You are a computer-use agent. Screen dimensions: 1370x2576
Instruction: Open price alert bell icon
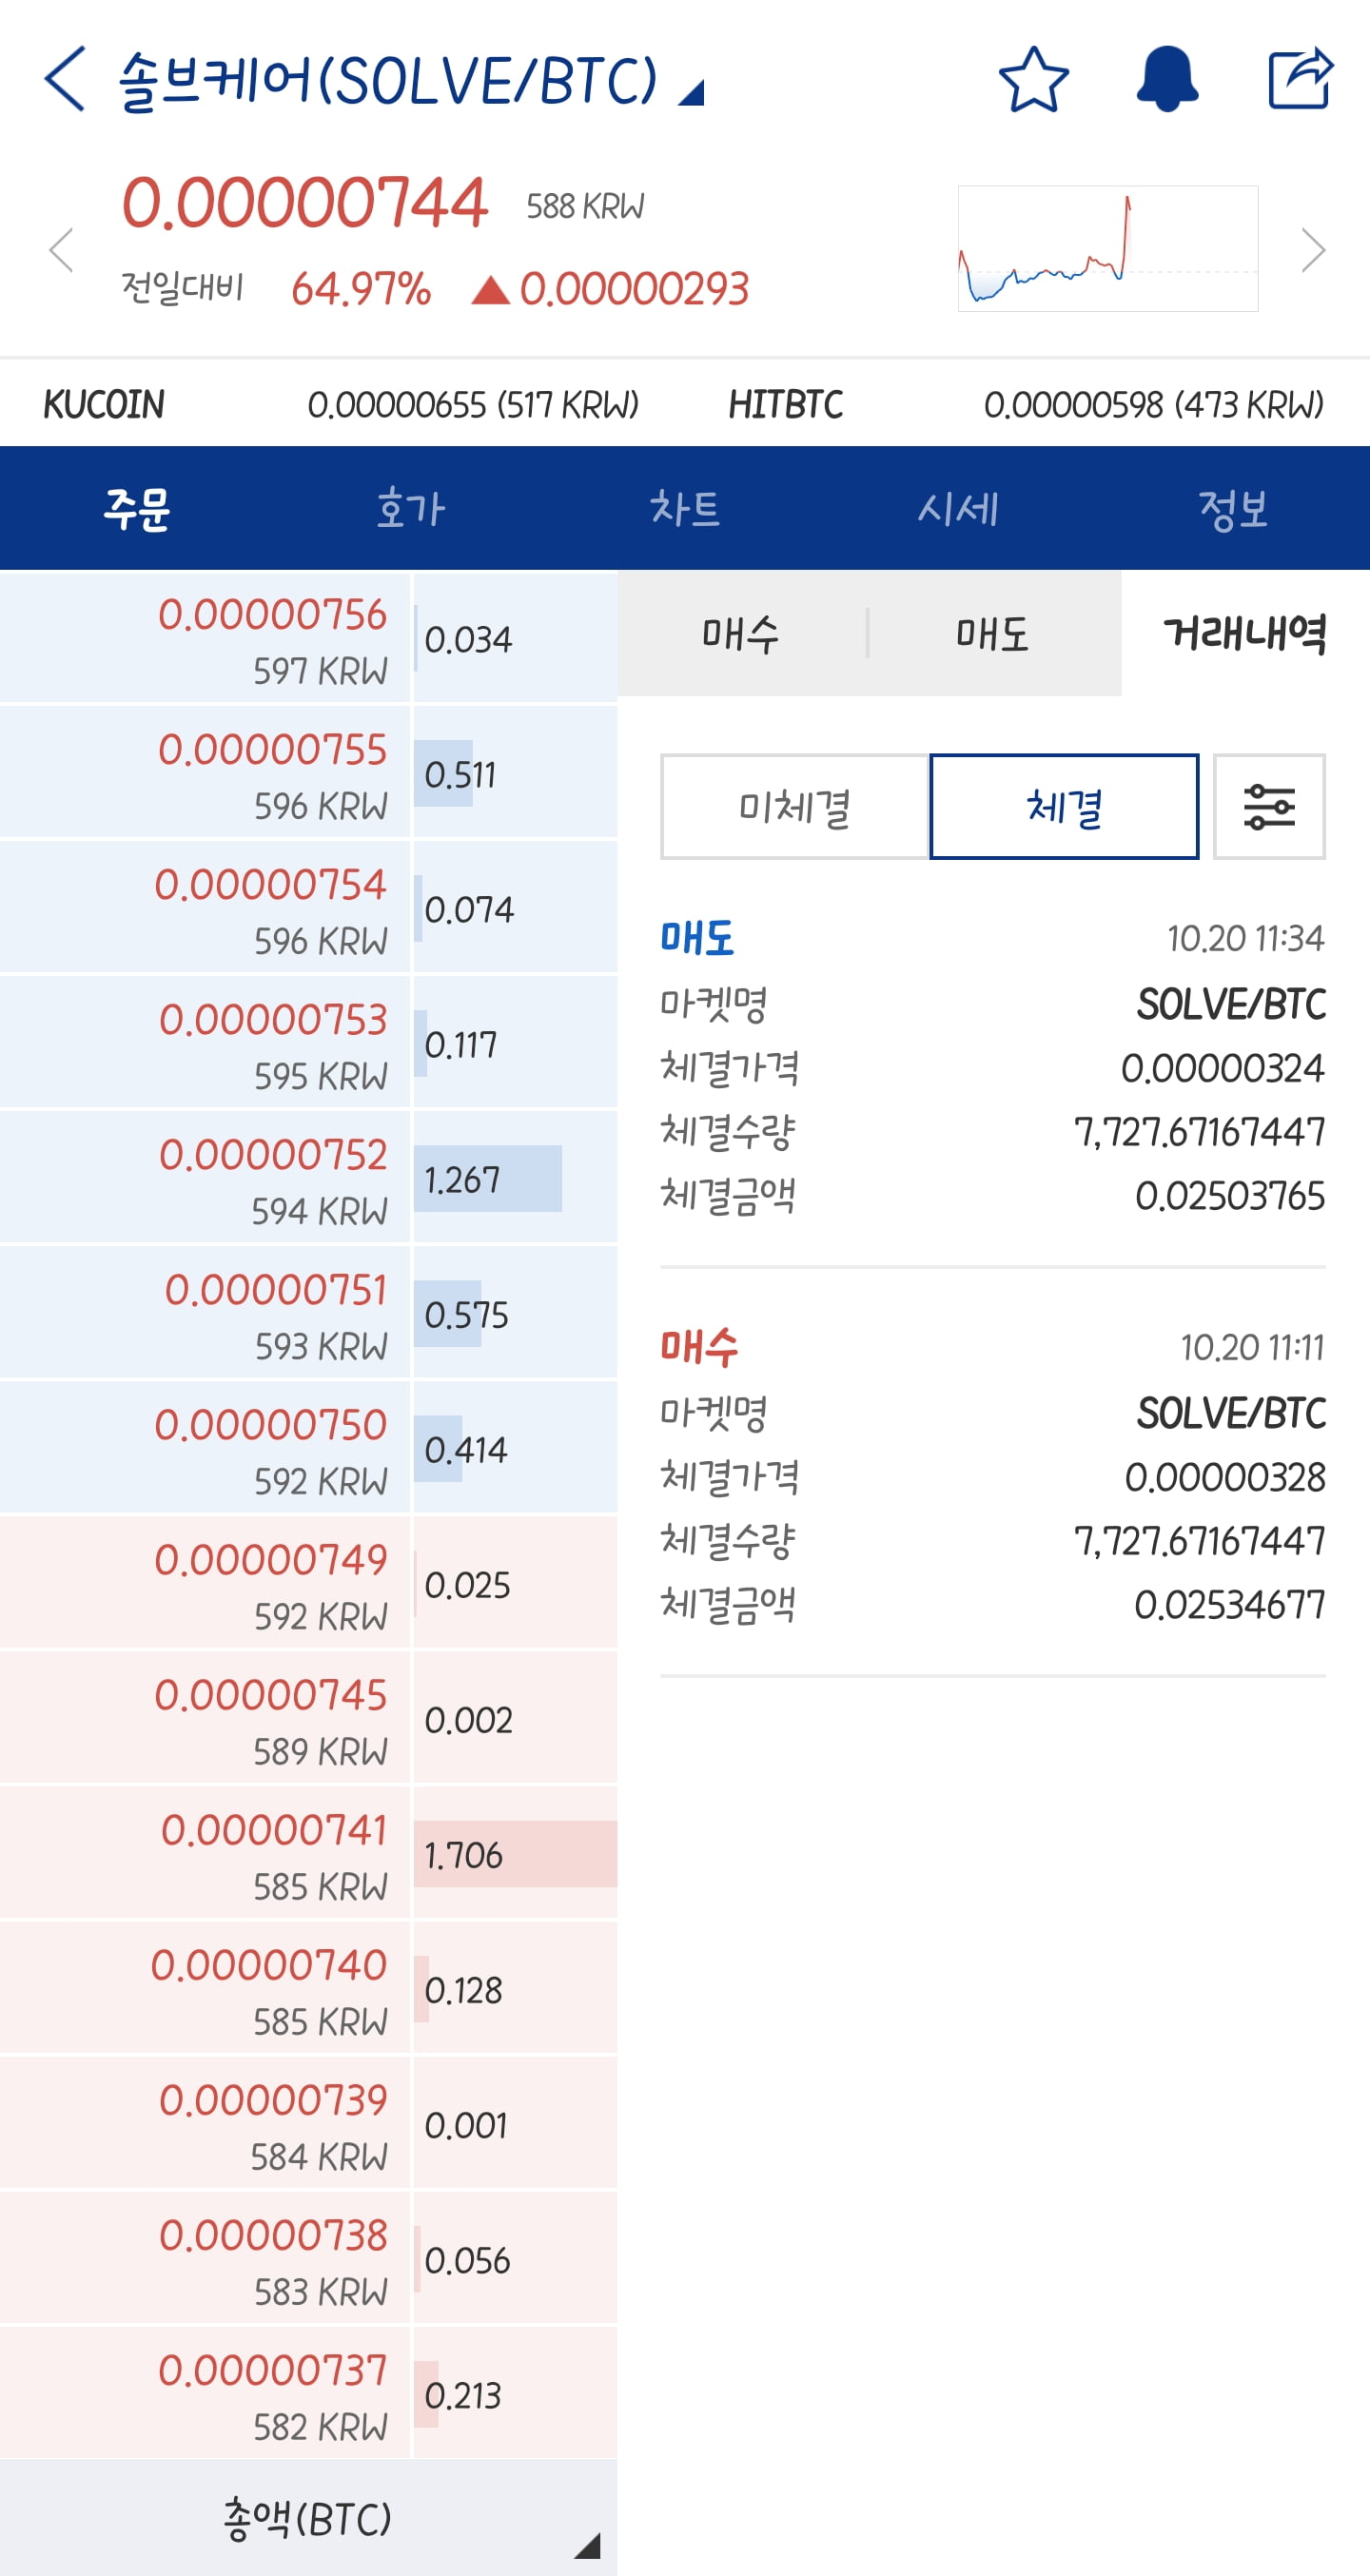pos(1167,79)
